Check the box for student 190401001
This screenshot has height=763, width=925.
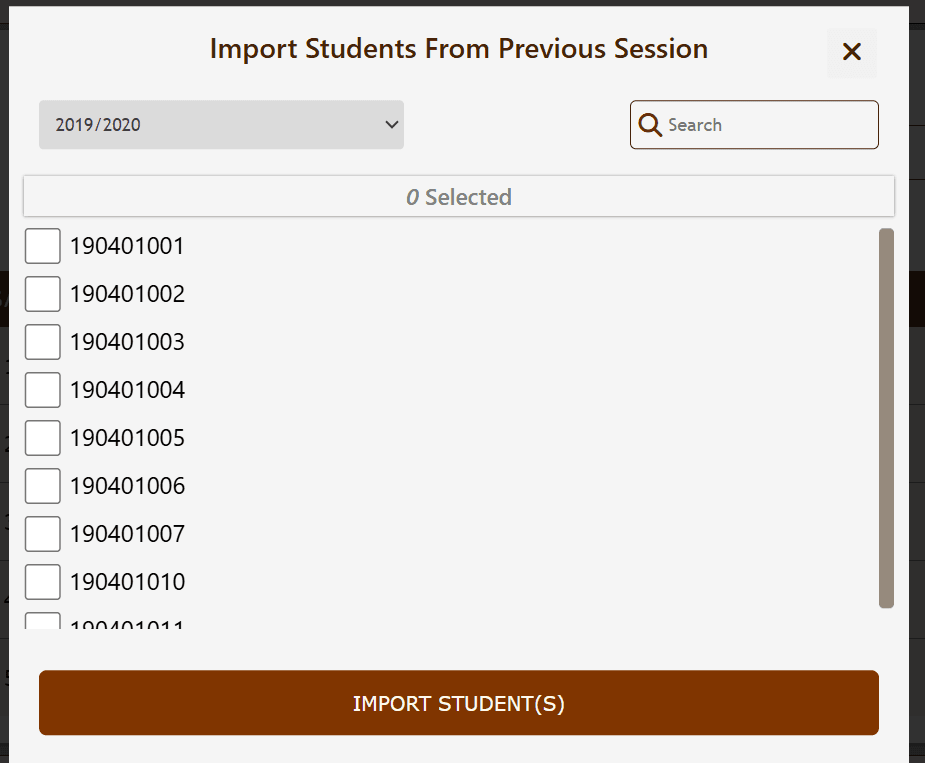[x=42, y=245]
